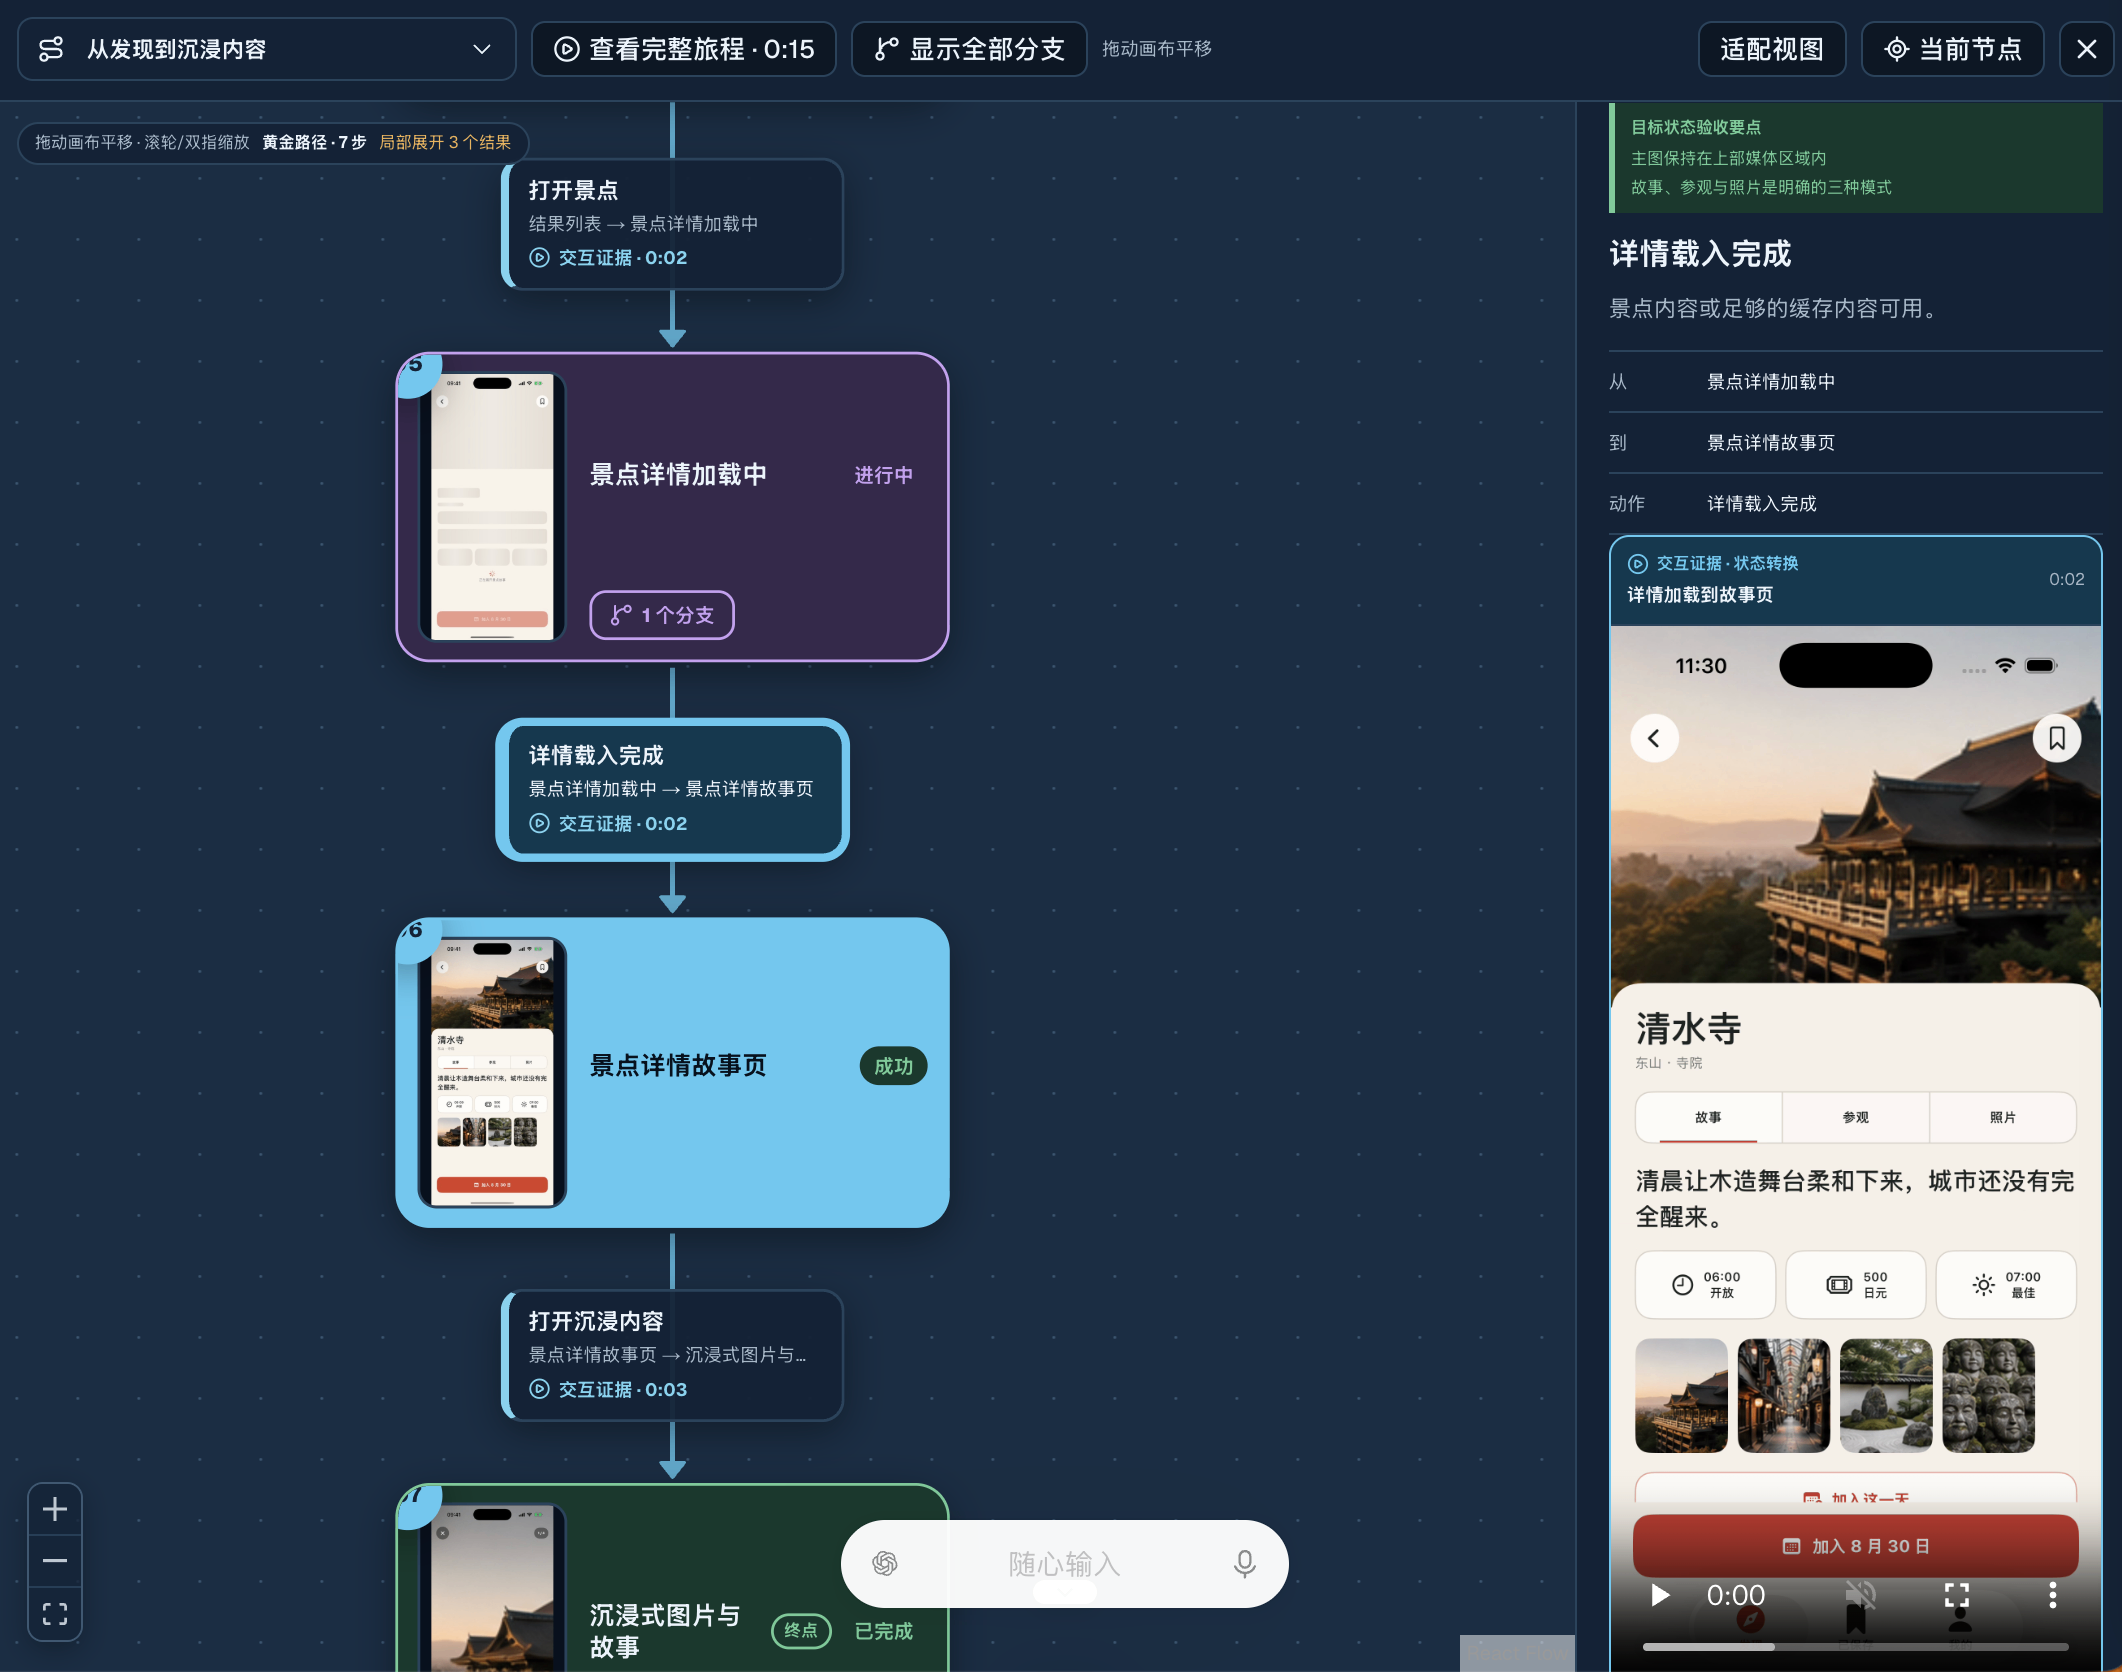Click 查看完整旅程 · 0:15 button
The width and height of the screenshot is (2122, 1672).
tap(684, 49)
